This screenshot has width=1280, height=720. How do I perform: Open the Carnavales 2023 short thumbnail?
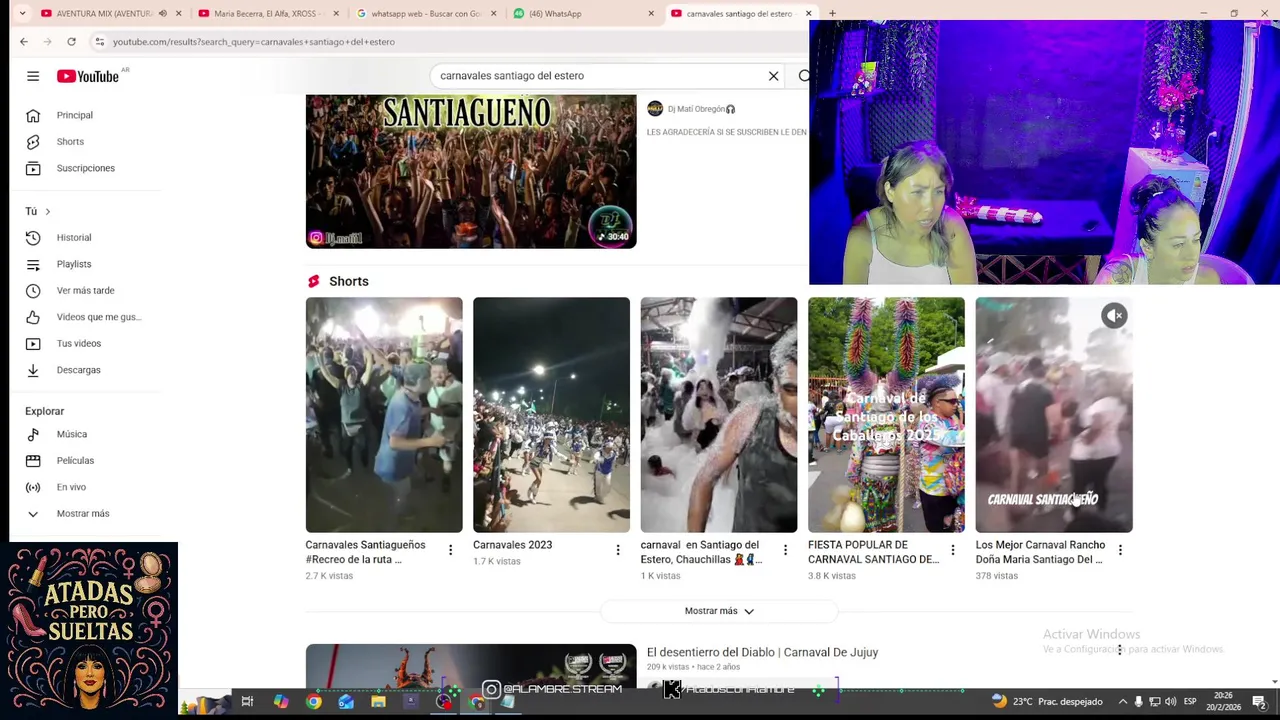point(551,415)
